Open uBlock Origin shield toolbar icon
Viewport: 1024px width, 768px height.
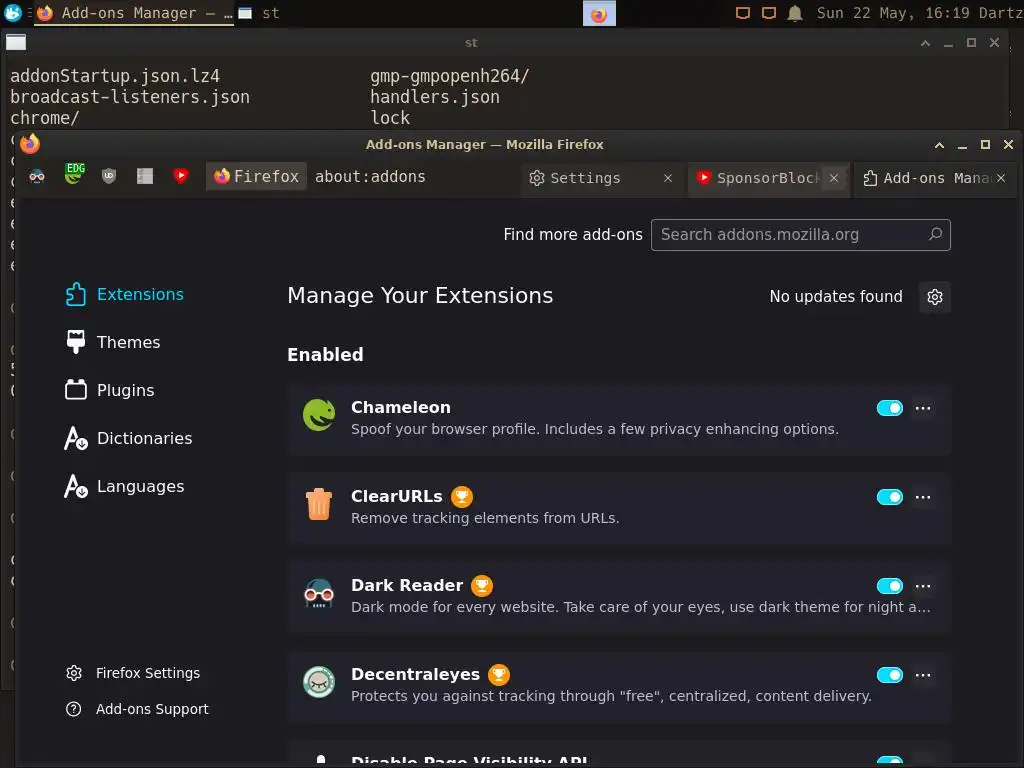click(109, 176)
